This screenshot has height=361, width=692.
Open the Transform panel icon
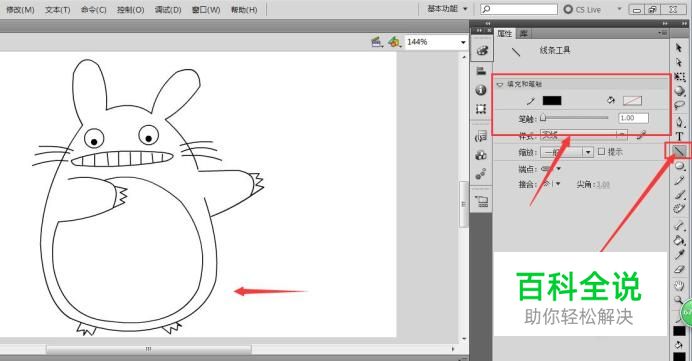point(481,109)
